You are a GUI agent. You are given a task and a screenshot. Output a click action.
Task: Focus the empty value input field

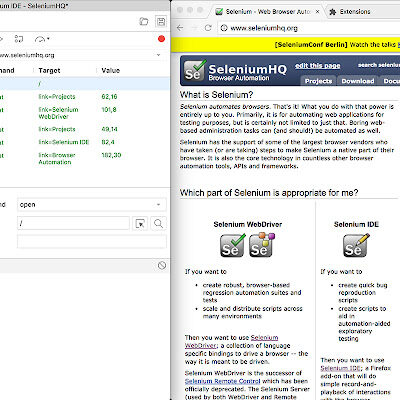click(92, 242)
